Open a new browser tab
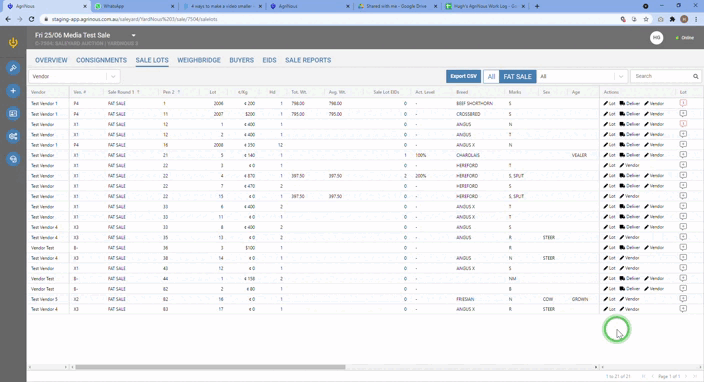704x382 pixels. tap(537, 6)
